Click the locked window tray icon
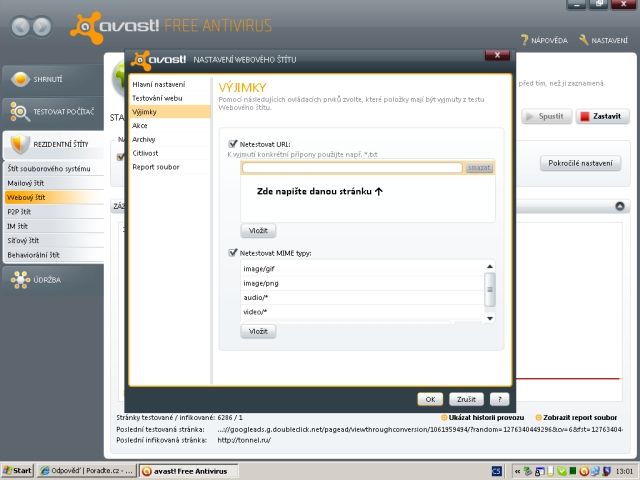Viewport: 640px width, 480px height. 540,471
